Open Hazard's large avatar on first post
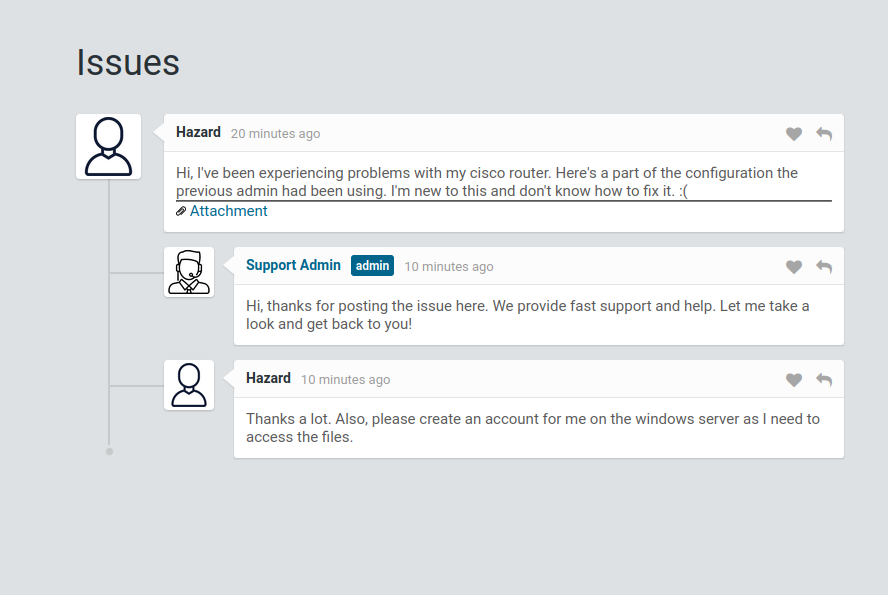The width and height of the screenshot is (888, 595). click(x=108, y=147)
